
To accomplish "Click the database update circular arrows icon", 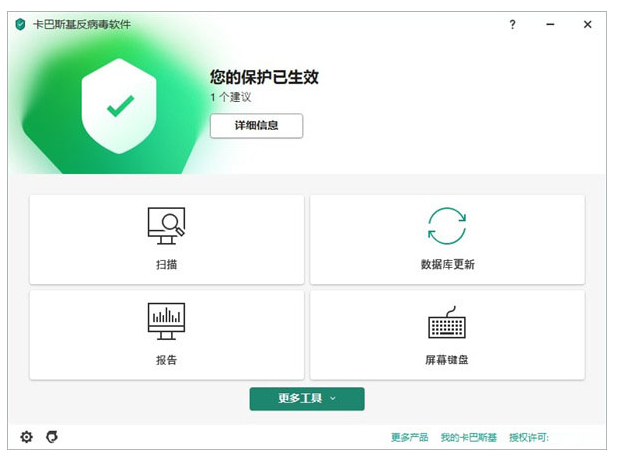I will (447, 226).
